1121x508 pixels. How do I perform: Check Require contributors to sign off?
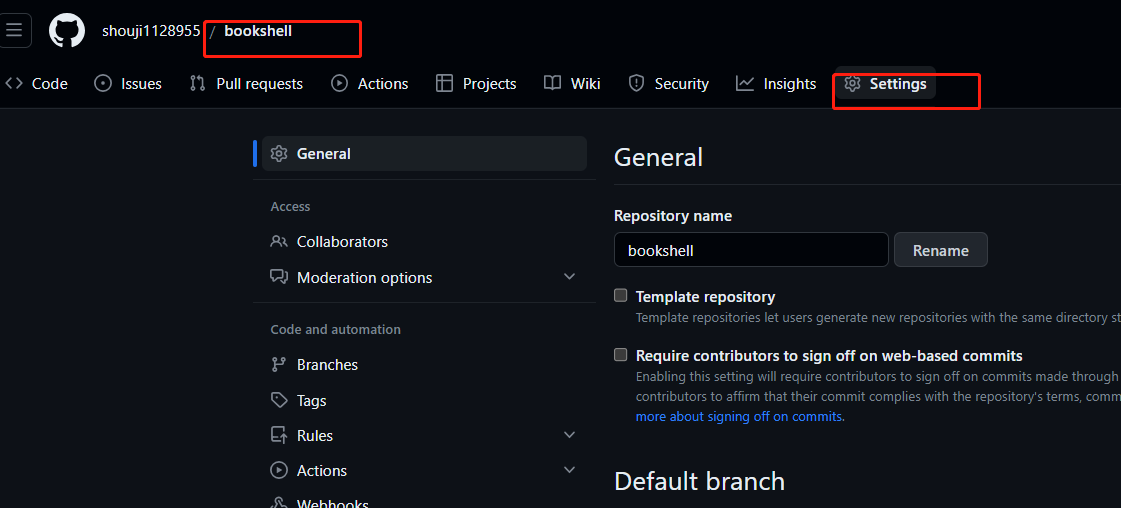(621, 355)
